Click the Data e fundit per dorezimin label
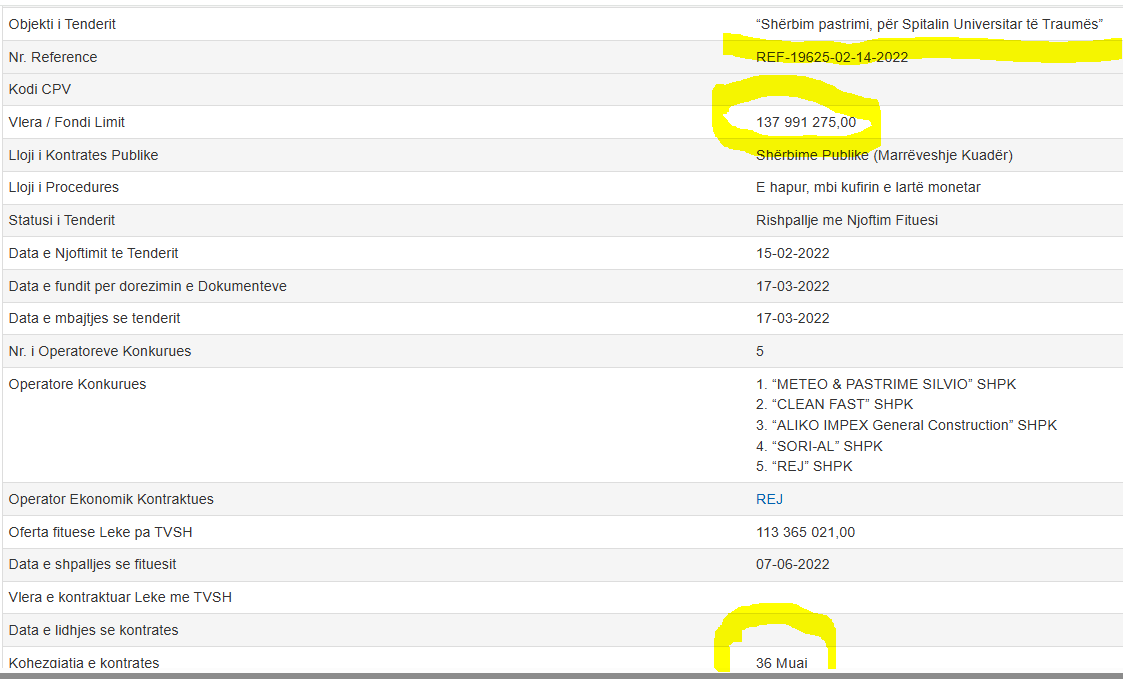 click(148, 286)
